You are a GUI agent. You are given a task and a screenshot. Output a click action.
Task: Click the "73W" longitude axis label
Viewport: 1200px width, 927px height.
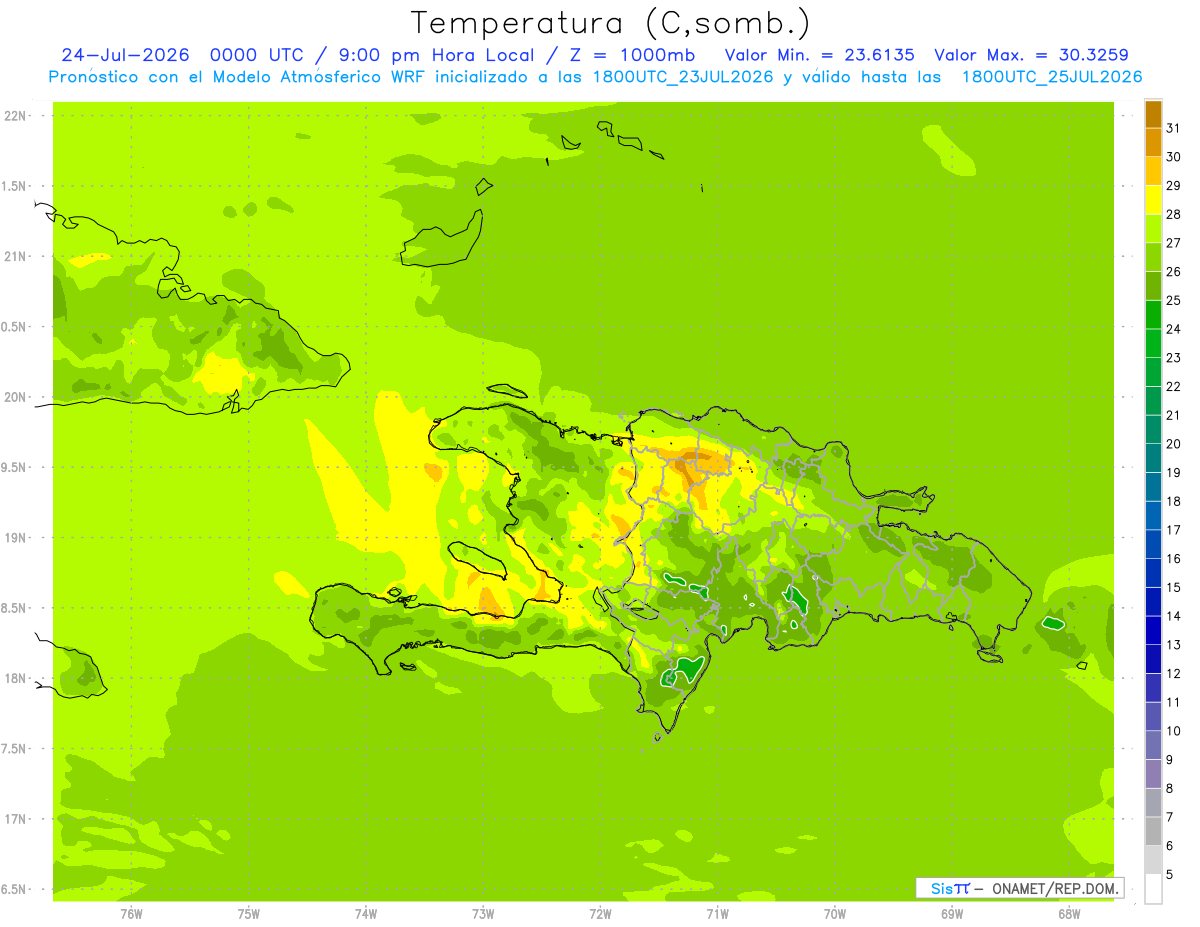[x=483, y=913]
